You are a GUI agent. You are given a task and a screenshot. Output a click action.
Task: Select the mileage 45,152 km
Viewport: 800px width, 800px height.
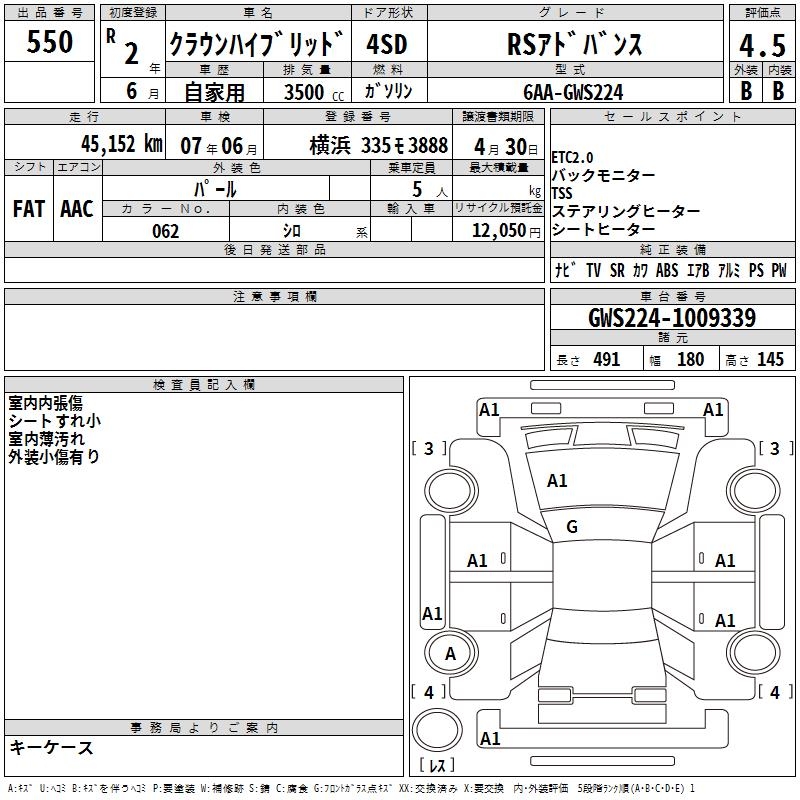pos(121,144)
